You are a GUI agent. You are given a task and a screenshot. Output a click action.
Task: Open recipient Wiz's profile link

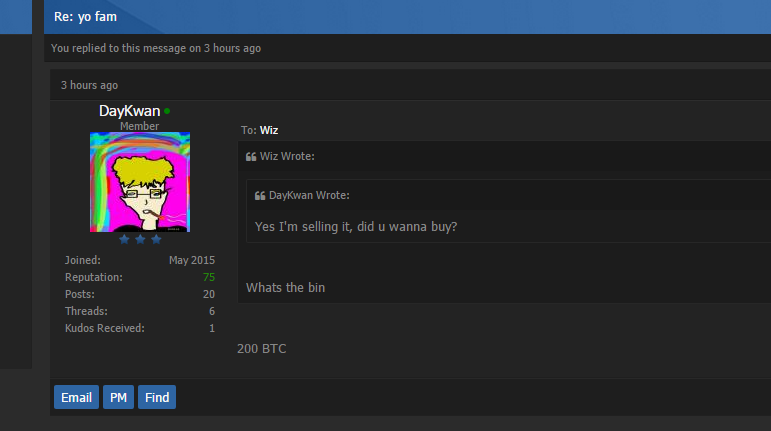(x=269, y=130)
